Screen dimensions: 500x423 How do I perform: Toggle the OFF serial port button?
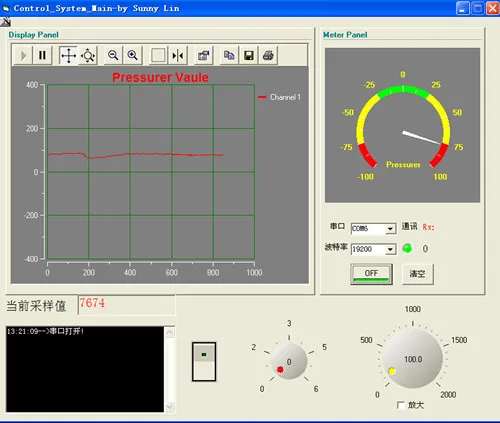click(x=371, y=274)
